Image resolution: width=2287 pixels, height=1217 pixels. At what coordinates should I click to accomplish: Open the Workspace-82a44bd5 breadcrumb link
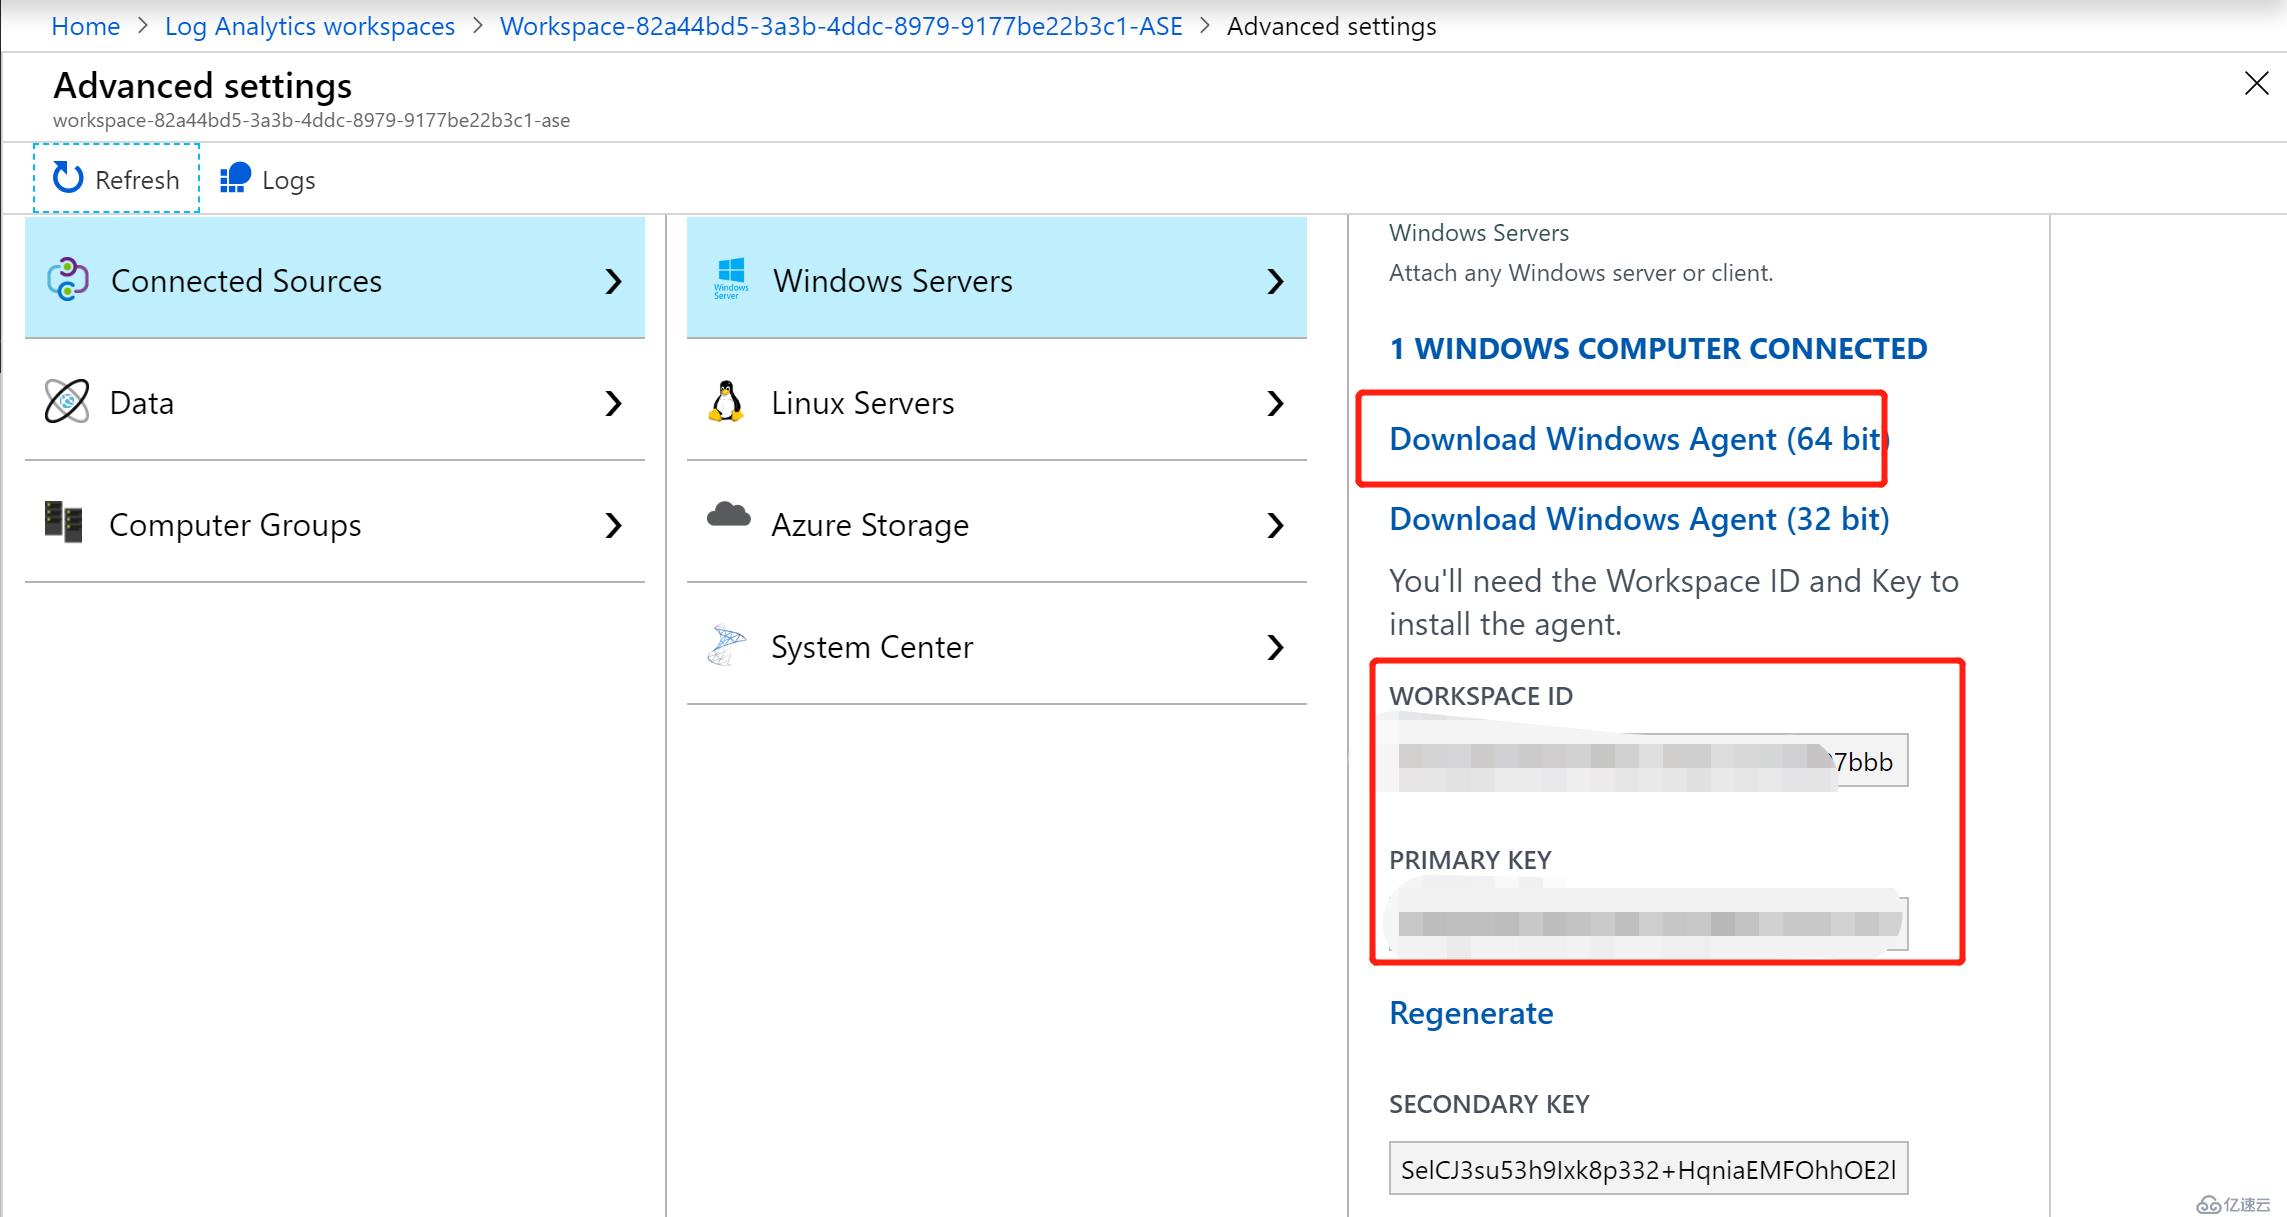(841, 26)
